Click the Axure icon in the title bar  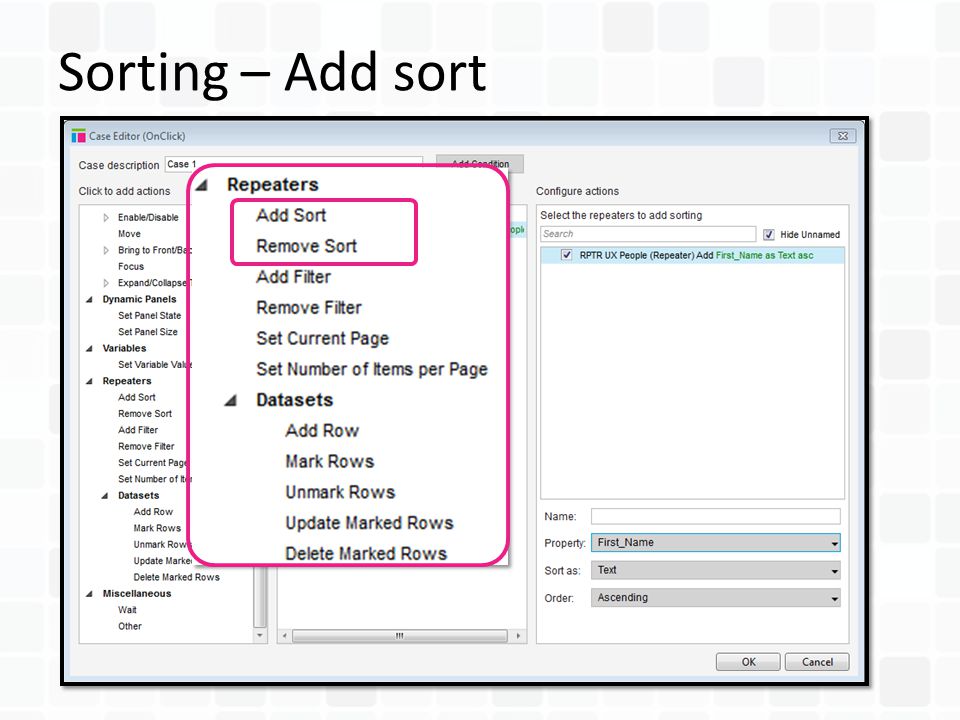[x=78, y=136]
